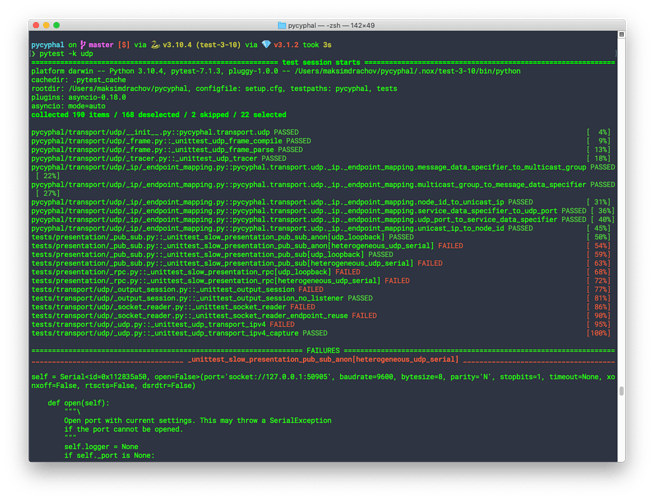Click the Python snake icon in prompt
This screenshot has height=500, width=654.
(155, 45)
